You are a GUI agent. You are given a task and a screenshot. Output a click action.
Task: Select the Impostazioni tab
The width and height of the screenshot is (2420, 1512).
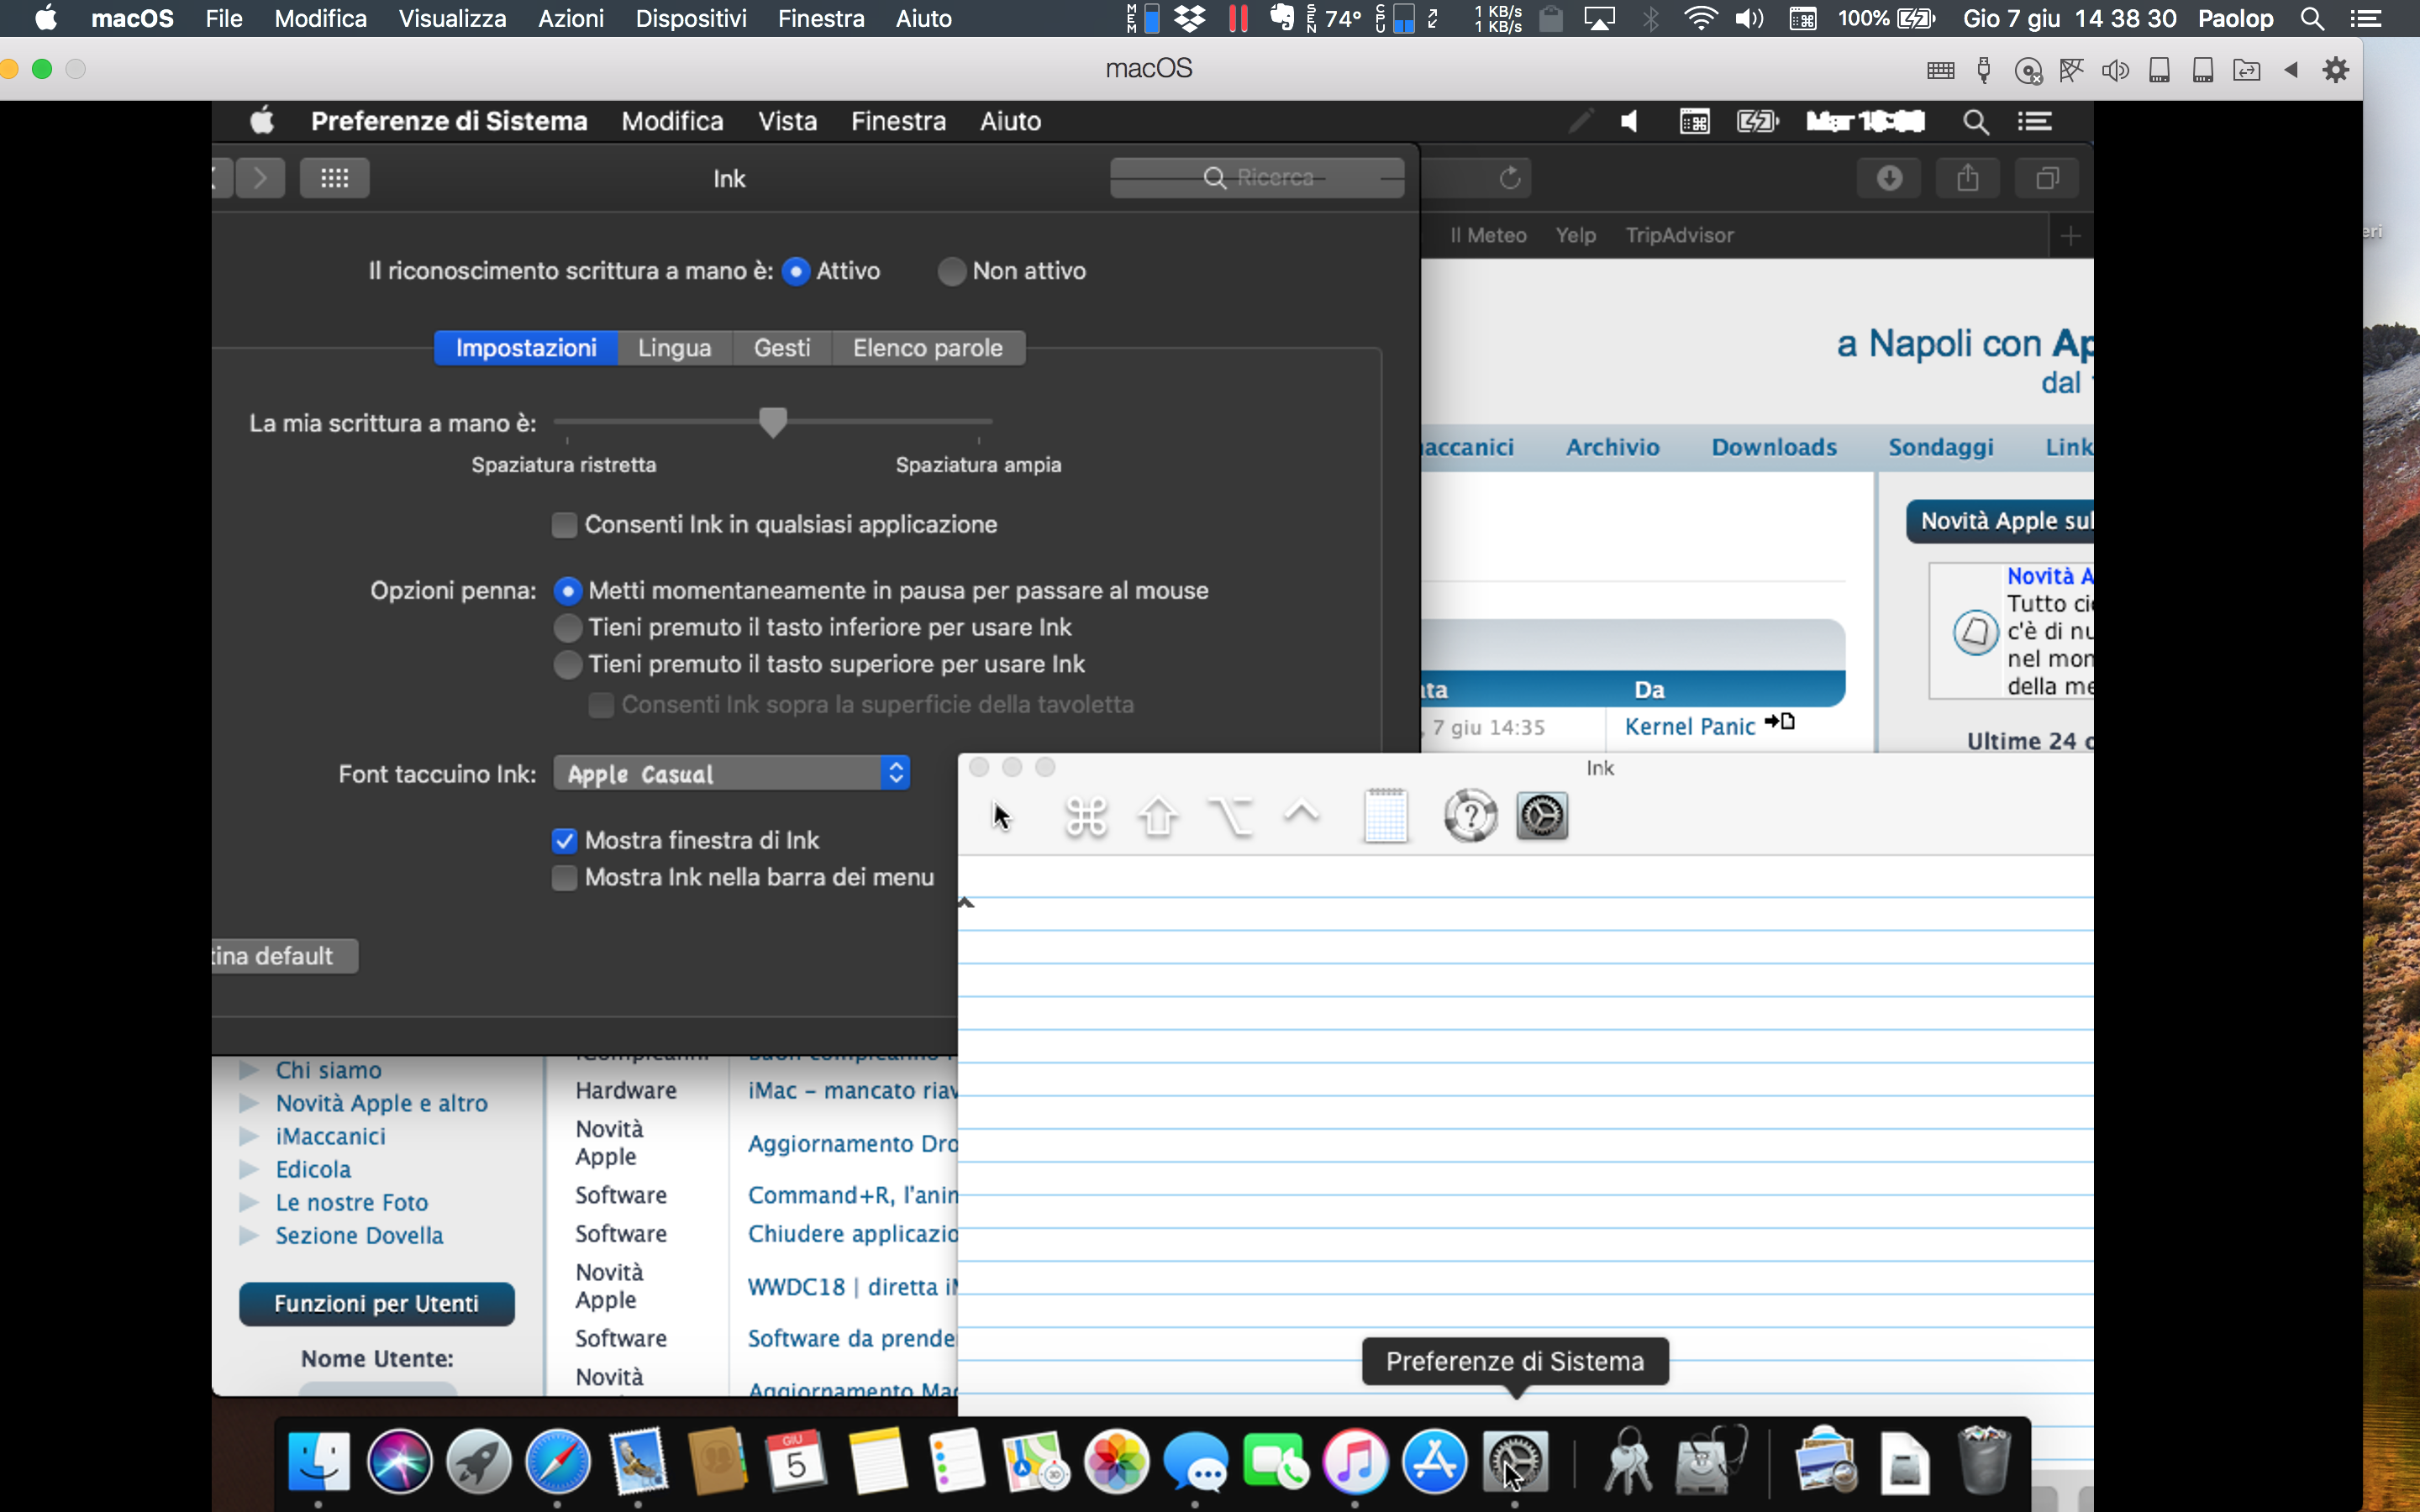[x=526, y=348]
